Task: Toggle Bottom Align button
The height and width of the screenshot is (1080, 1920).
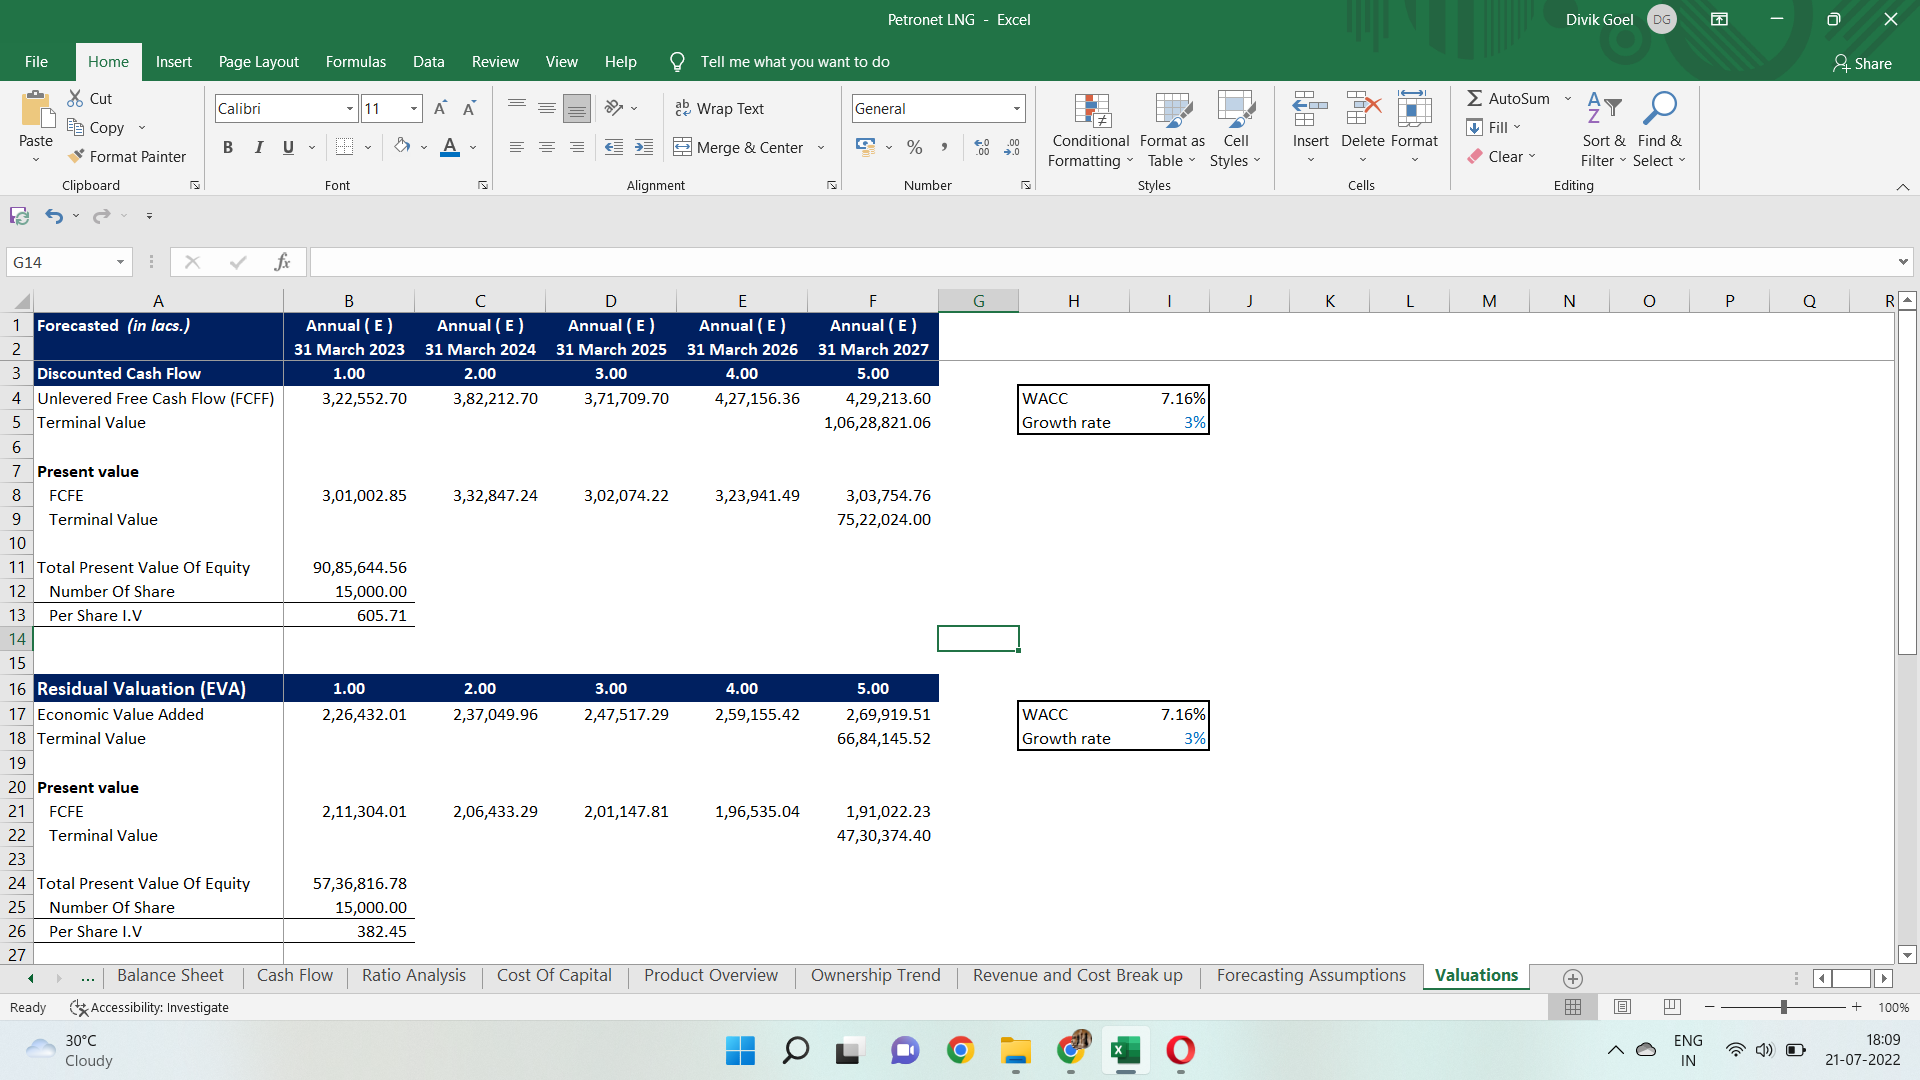Action: pos(577,108)
